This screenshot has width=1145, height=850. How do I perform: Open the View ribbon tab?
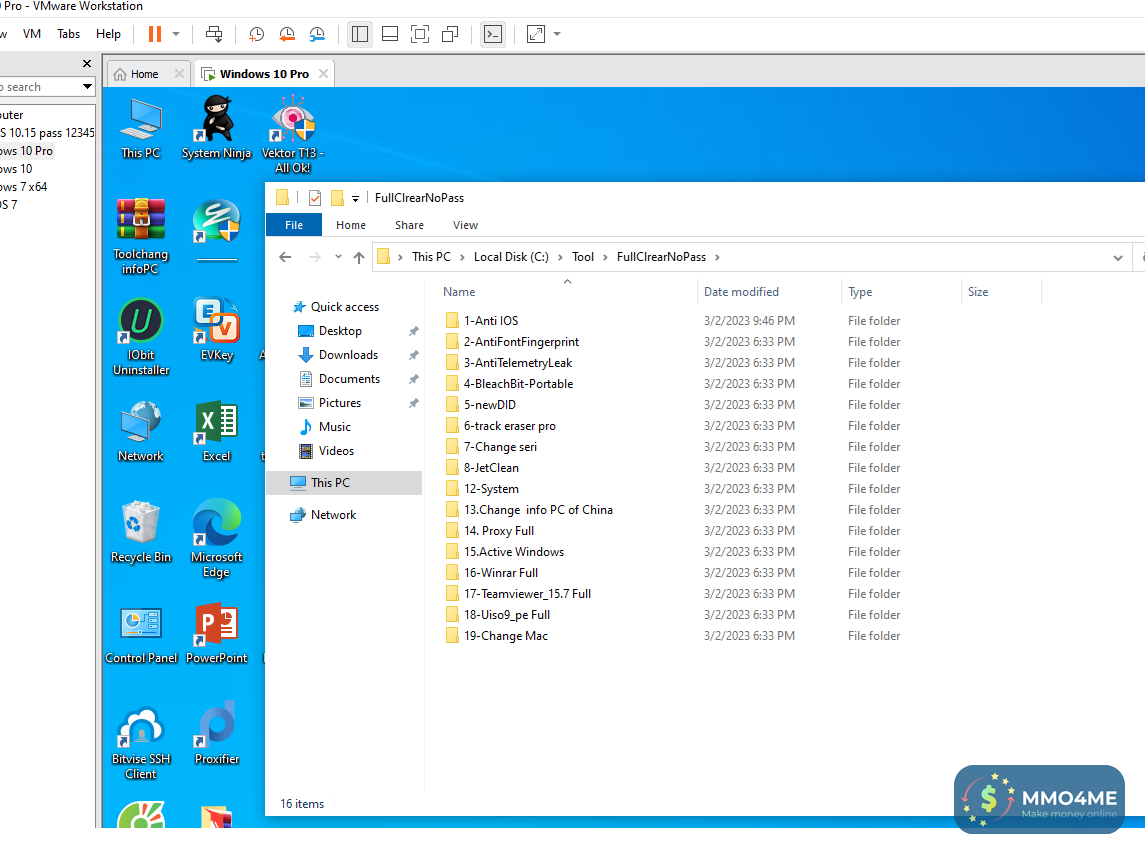pos(465,225)
